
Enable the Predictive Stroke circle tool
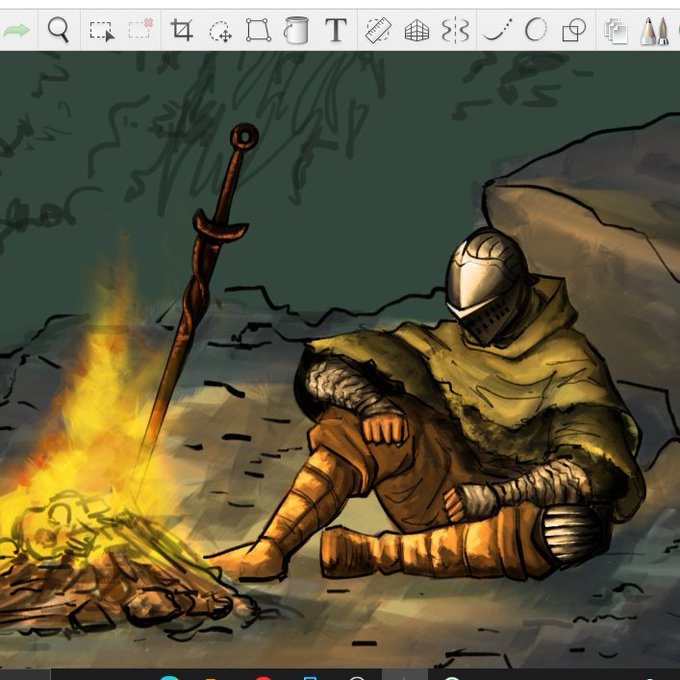536,30
